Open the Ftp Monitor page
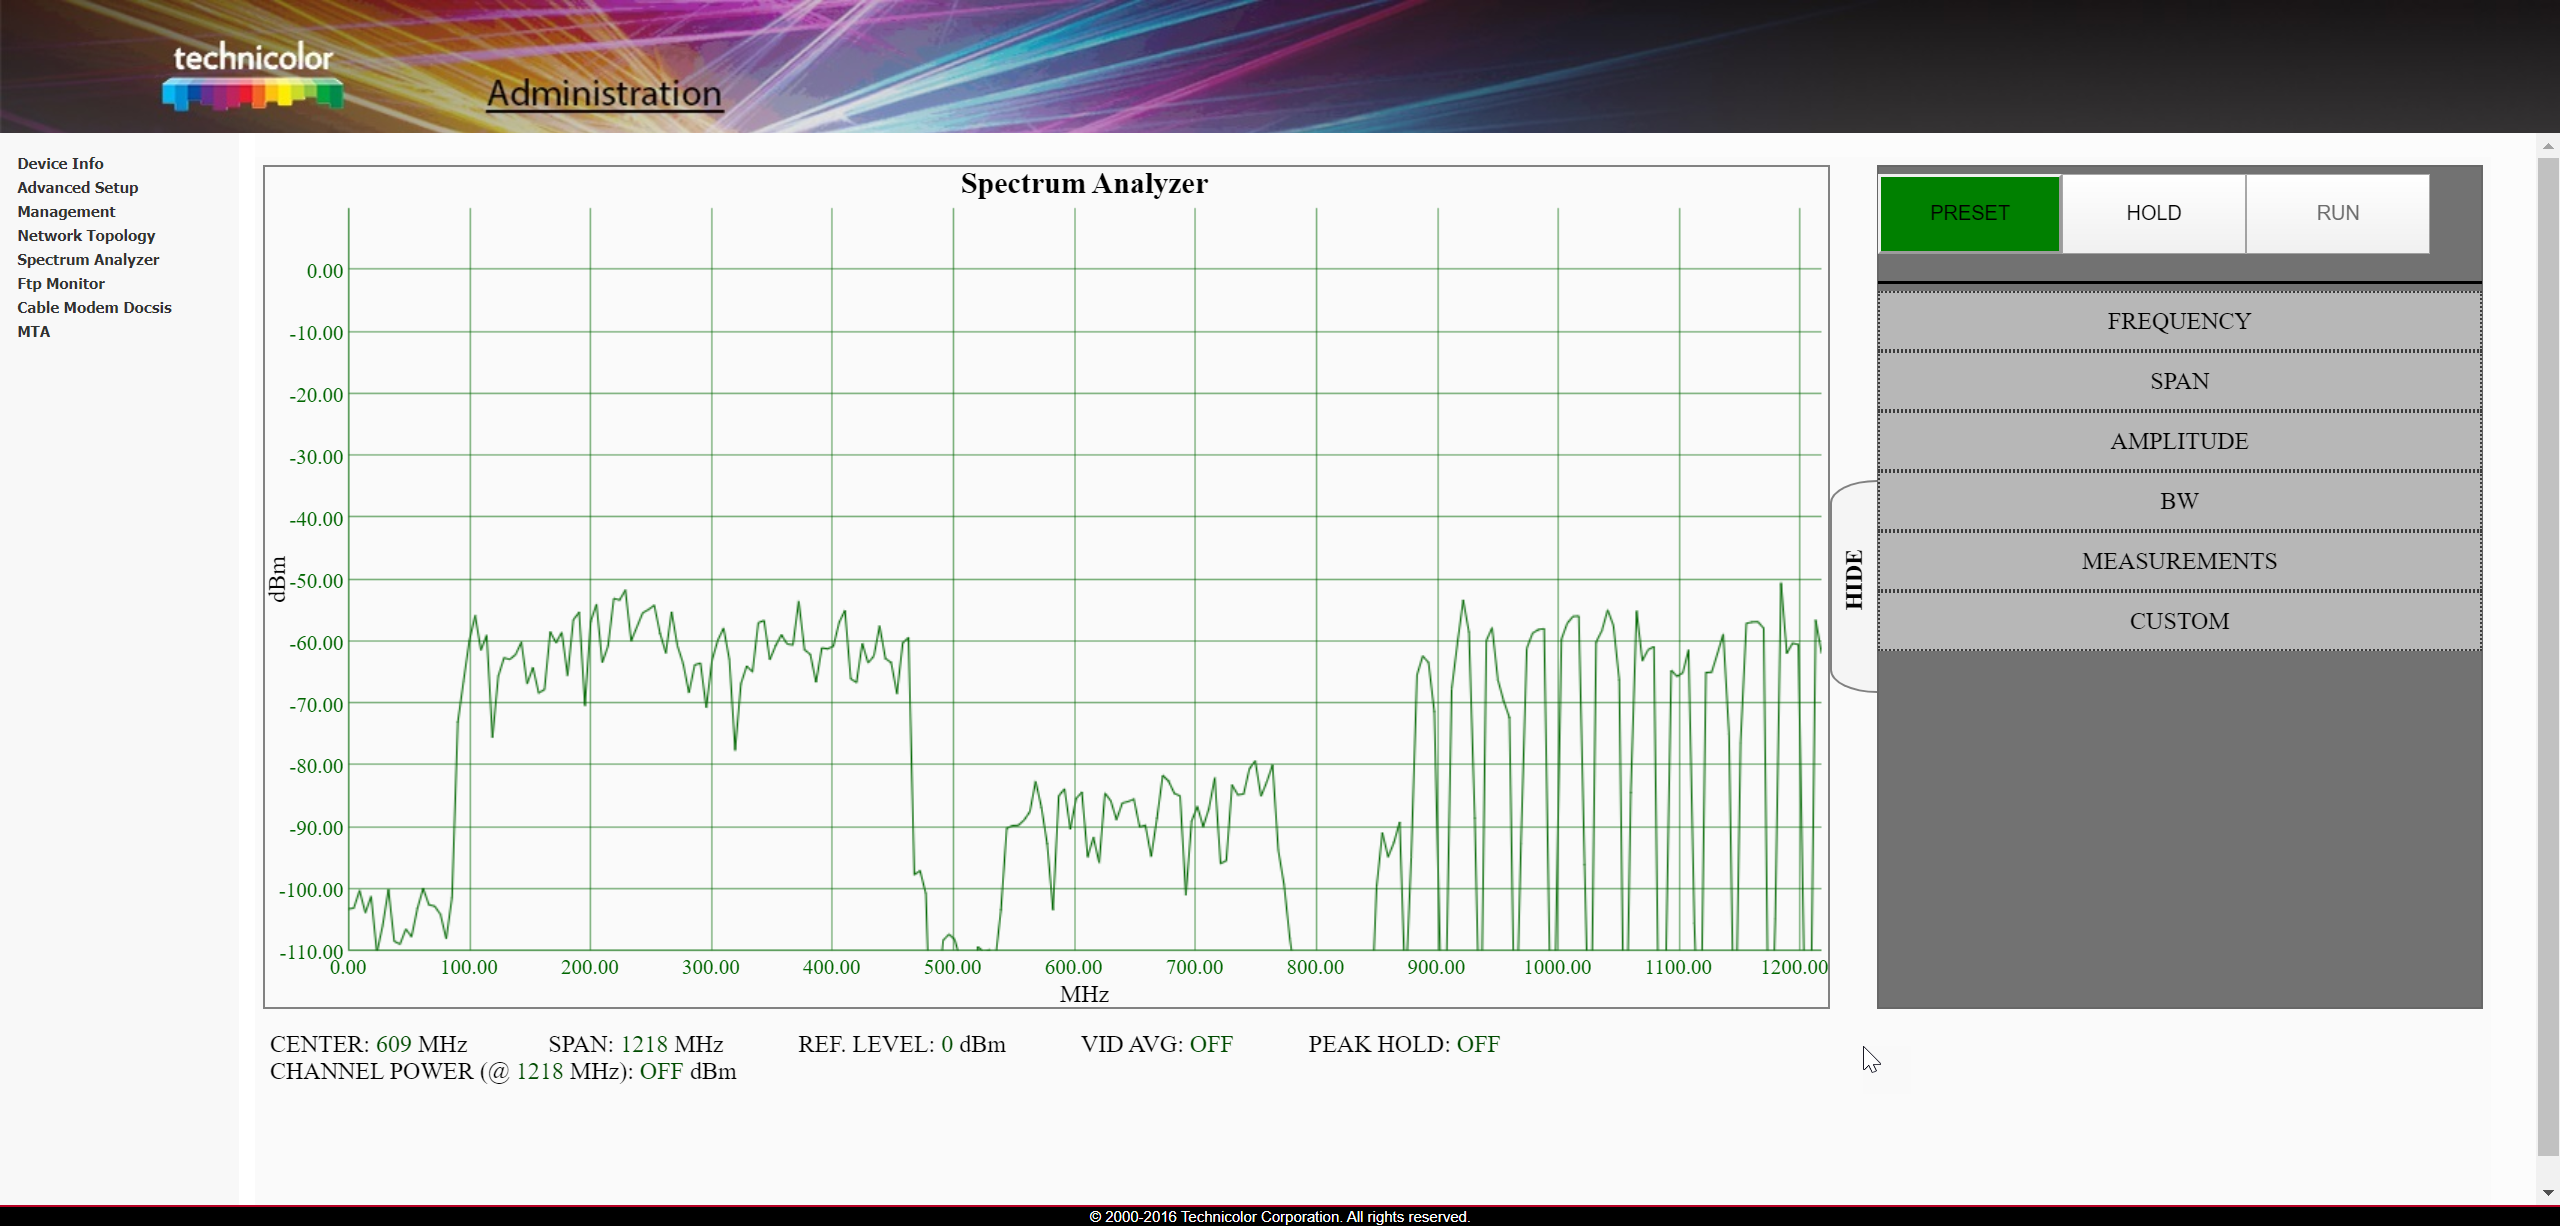Viewport: 2560px width, 1226px height. click(x=61, y=284)
